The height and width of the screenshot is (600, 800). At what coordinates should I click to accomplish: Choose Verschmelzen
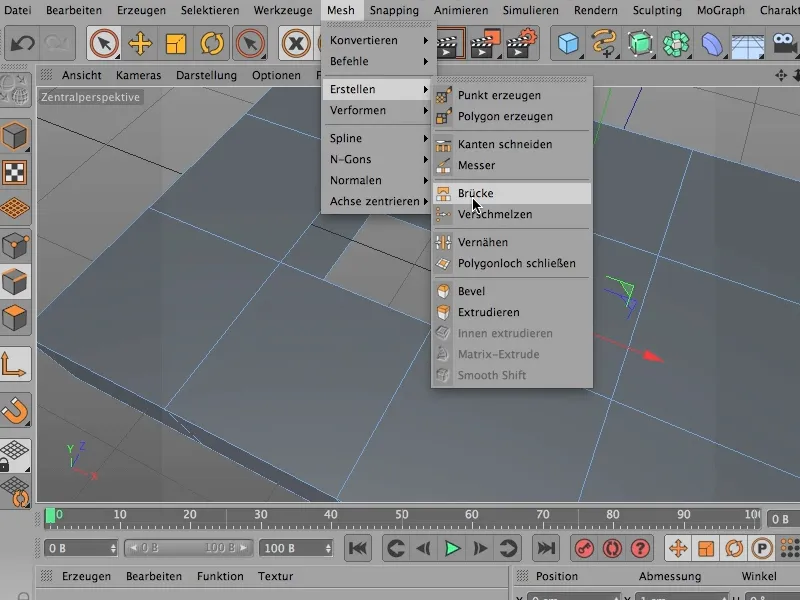512,214
